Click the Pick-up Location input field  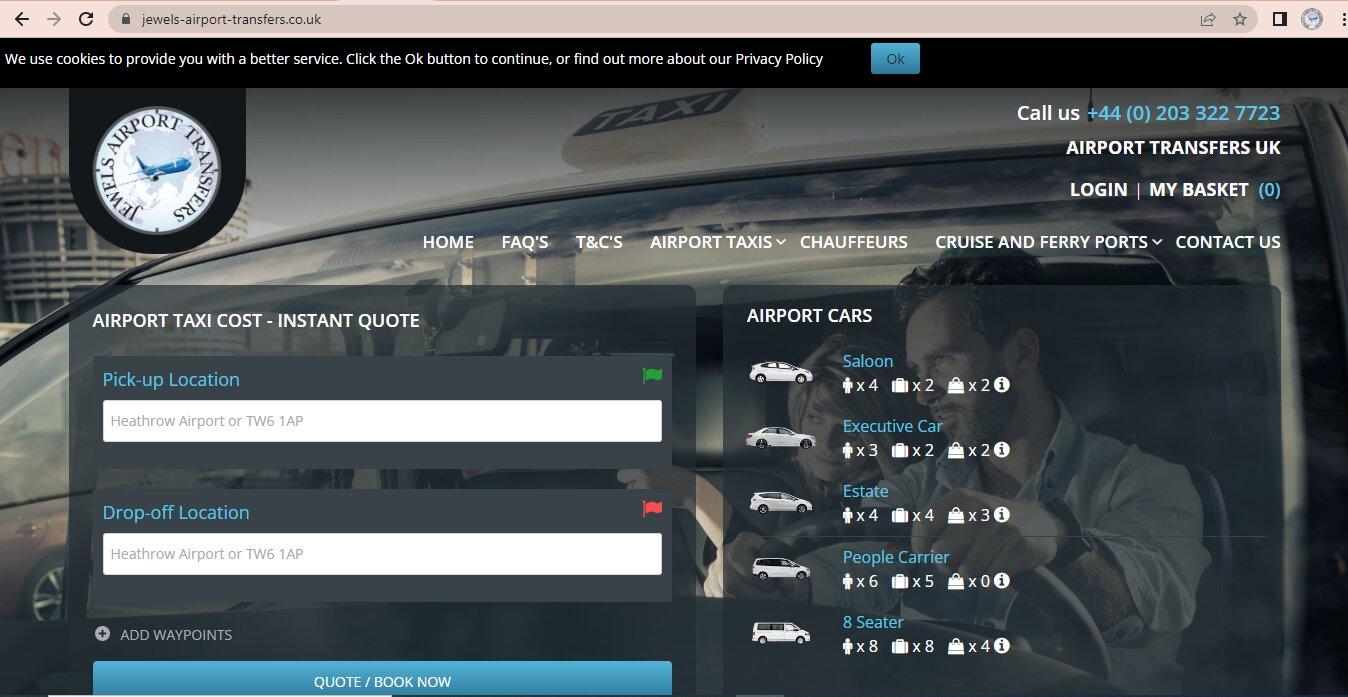pos(382,421)
